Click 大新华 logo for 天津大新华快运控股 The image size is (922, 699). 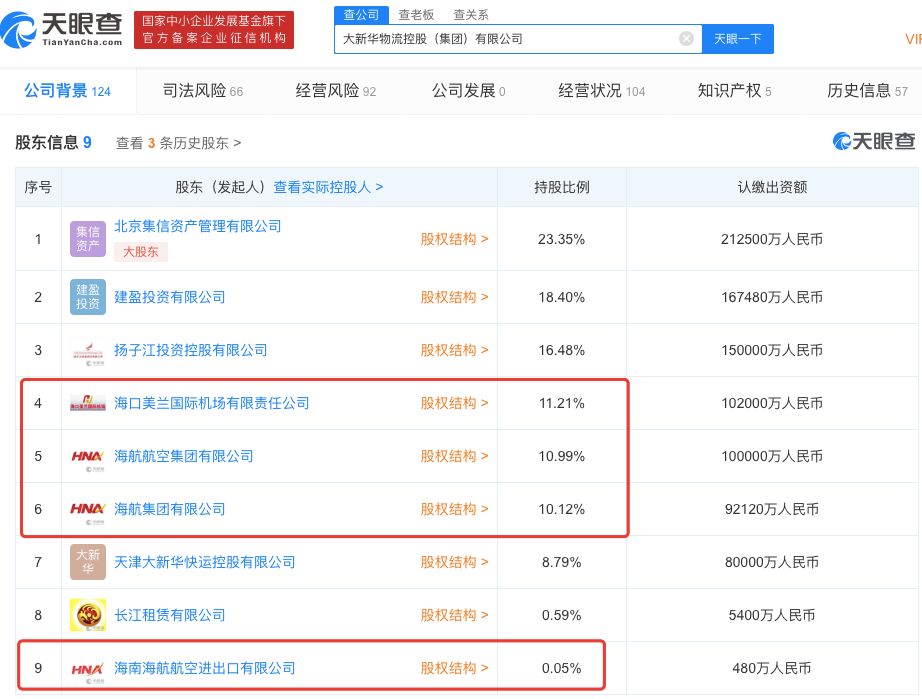88,562
